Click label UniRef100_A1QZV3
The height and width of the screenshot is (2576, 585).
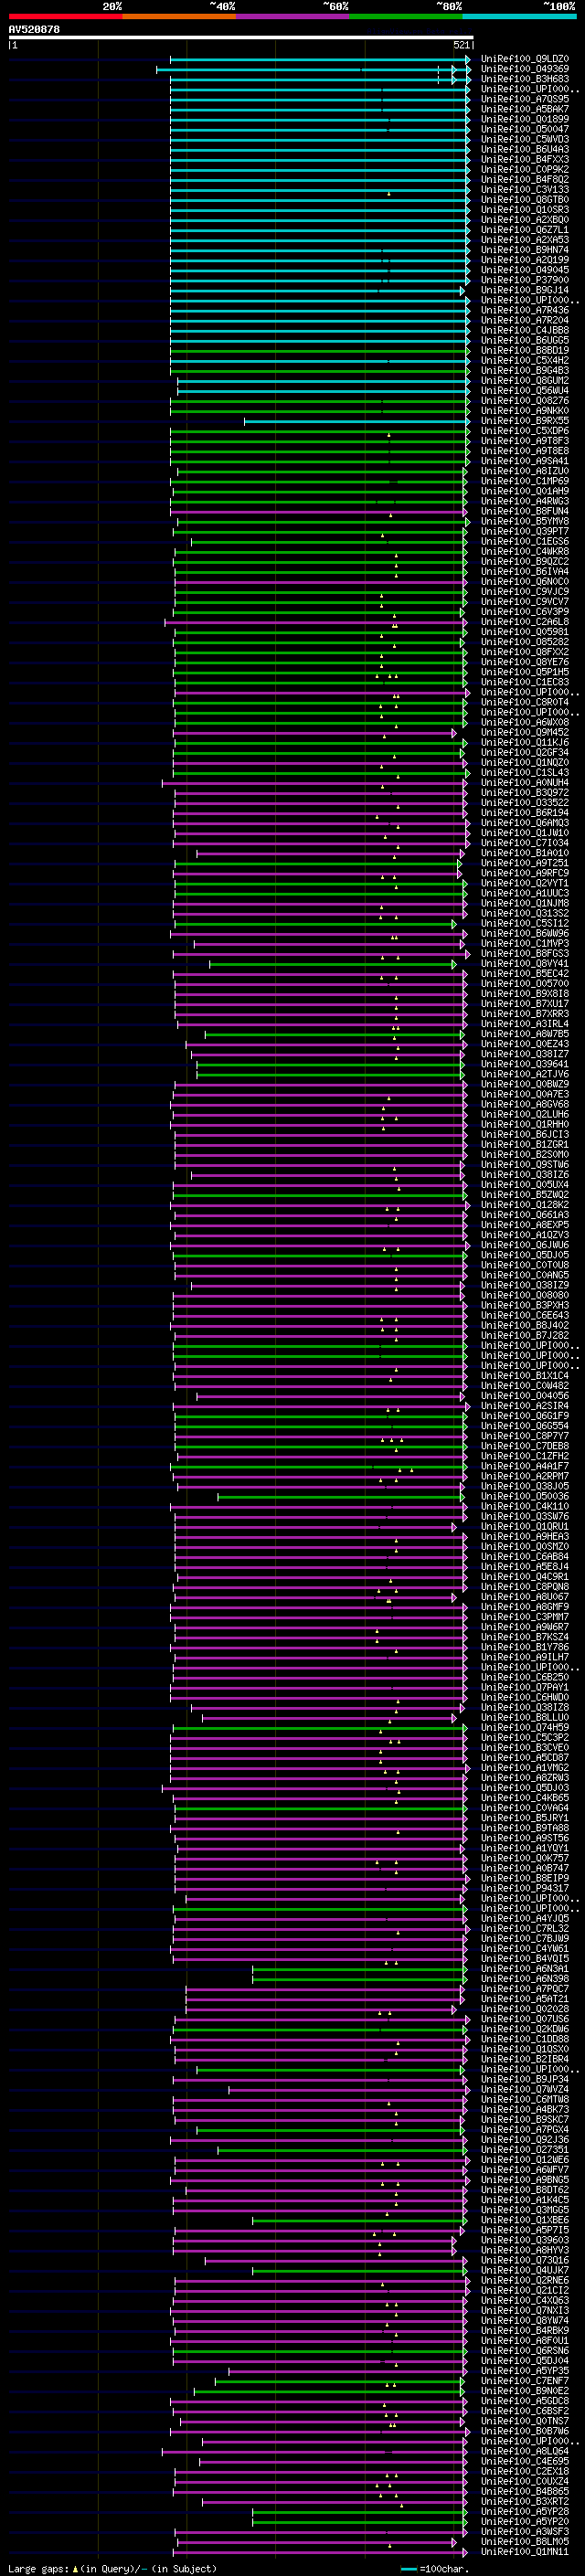click(x=525, y=1234)
